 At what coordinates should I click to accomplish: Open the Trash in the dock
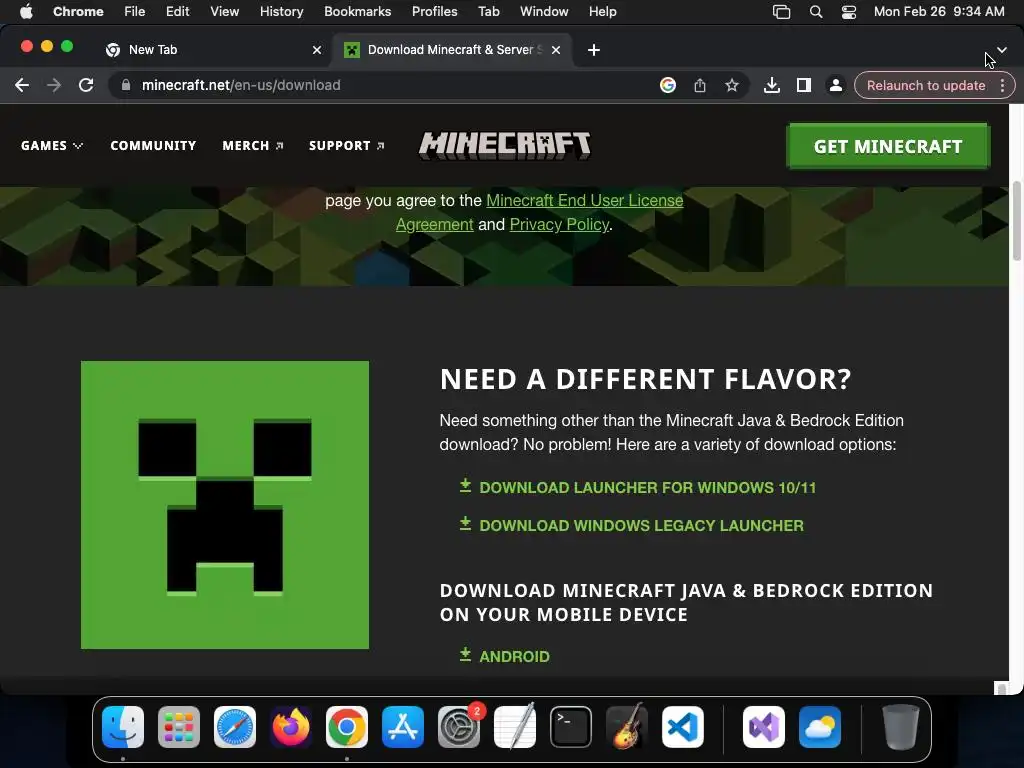(x=901, y=727)
